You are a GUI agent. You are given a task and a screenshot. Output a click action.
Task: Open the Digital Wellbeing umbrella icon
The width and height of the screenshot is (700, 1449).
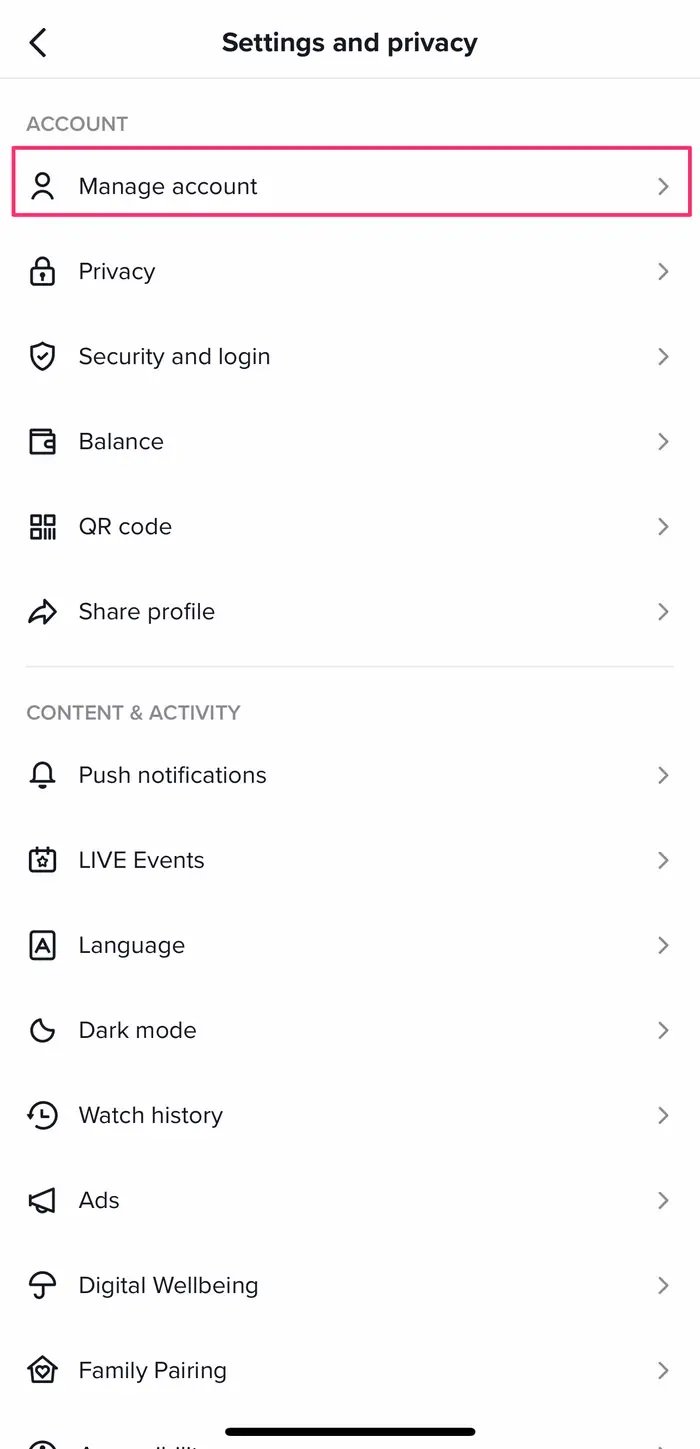click(x=42, y=1285)
